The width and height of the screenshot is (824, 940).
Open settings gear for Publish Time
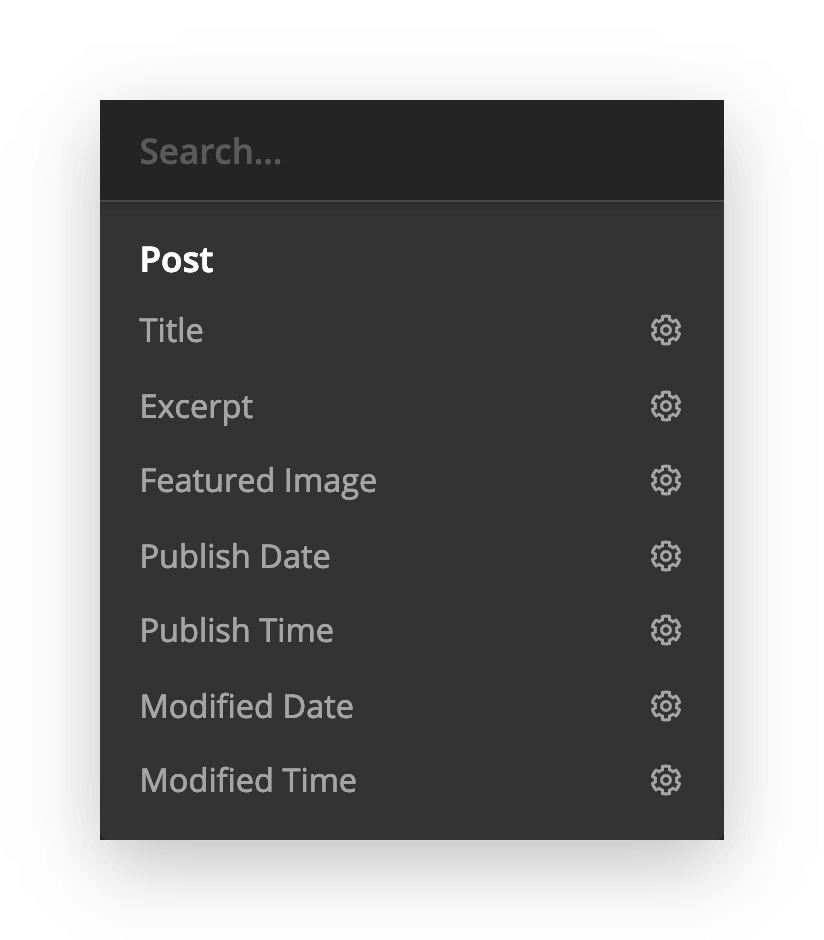point(666,630)
